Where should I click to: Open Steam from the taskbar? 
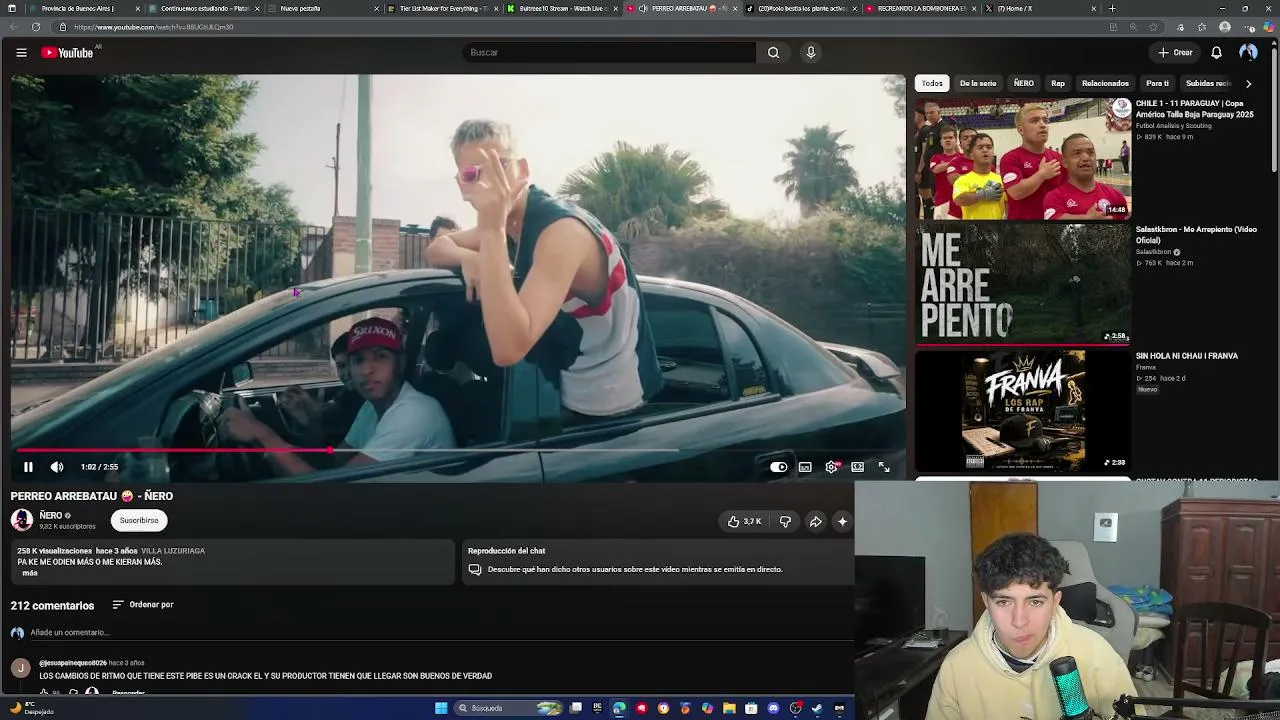coord(817,708)
